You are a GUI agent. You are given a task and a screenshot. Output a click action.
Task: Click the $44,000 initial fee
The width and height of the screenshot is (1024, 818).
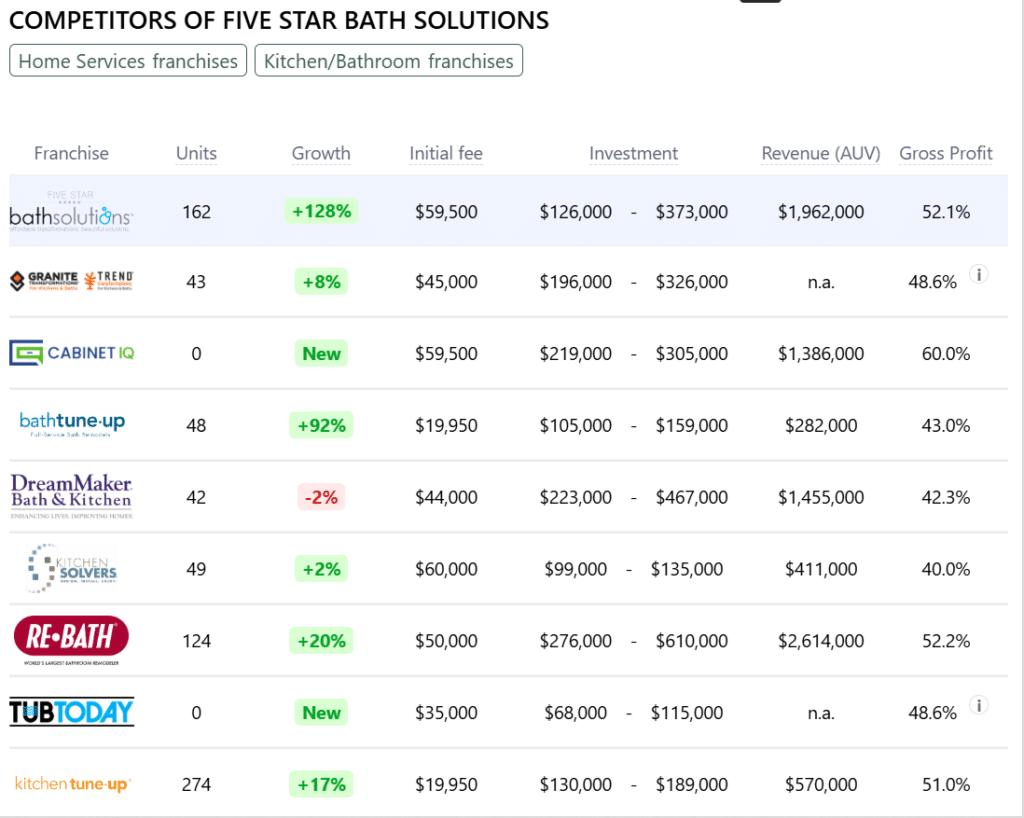click(446, 497)
